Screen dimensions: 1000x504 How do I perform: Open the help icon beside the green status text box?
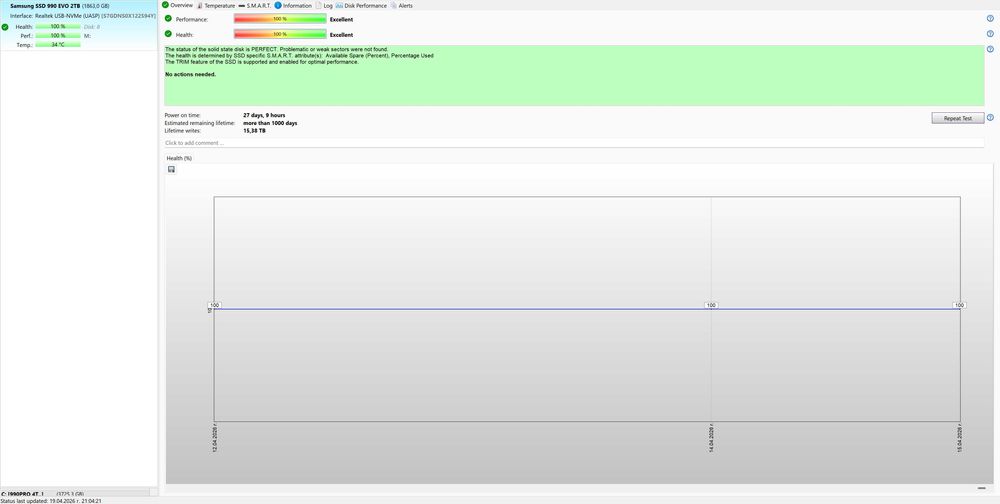990,49
